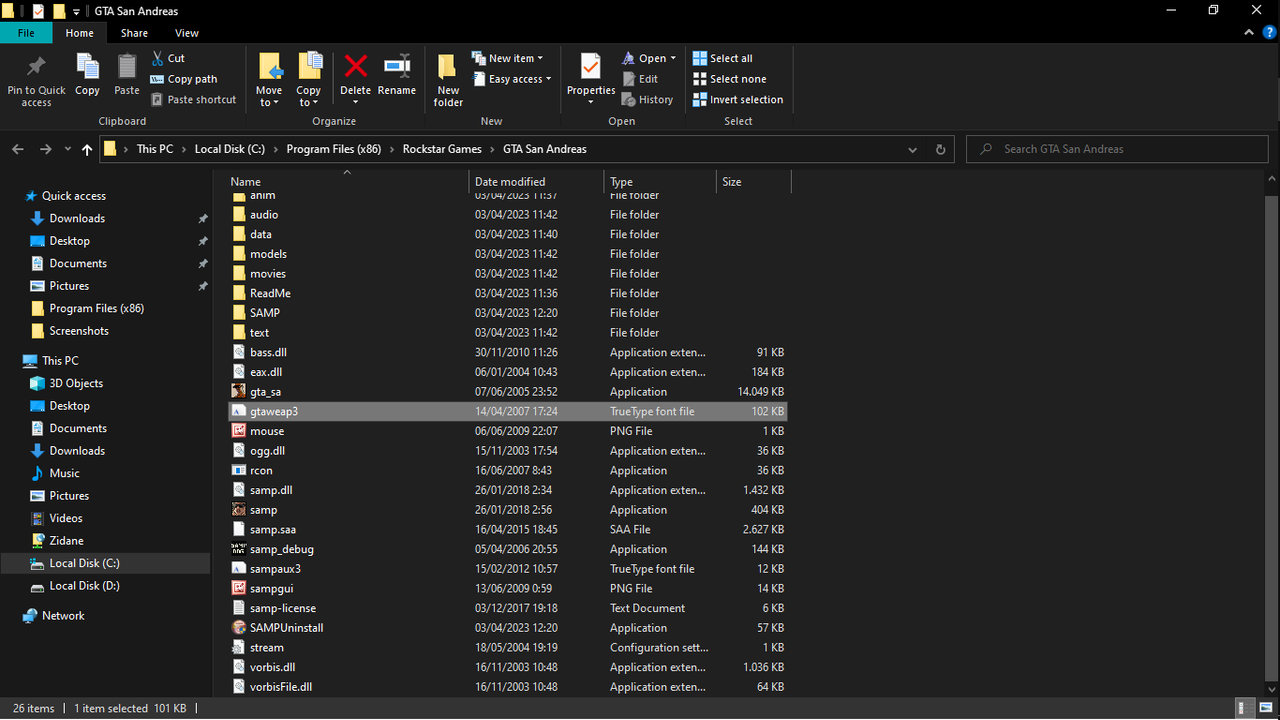The image size is (1280, 720).
Task: Switch to the Share ribbon tab
Action: click(134, 33)
